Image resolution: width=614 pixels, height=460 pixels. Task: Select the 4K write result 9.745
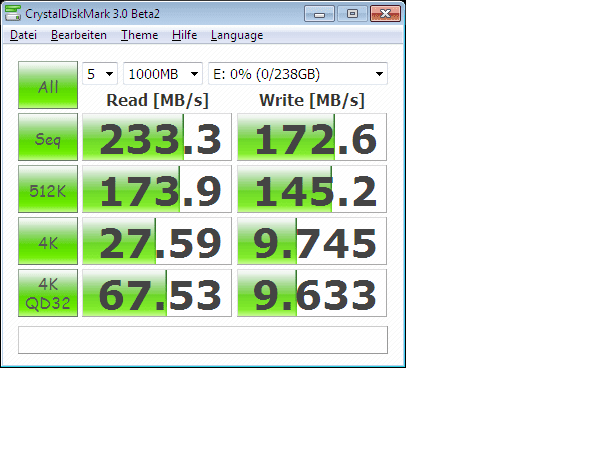pos(312,241)
